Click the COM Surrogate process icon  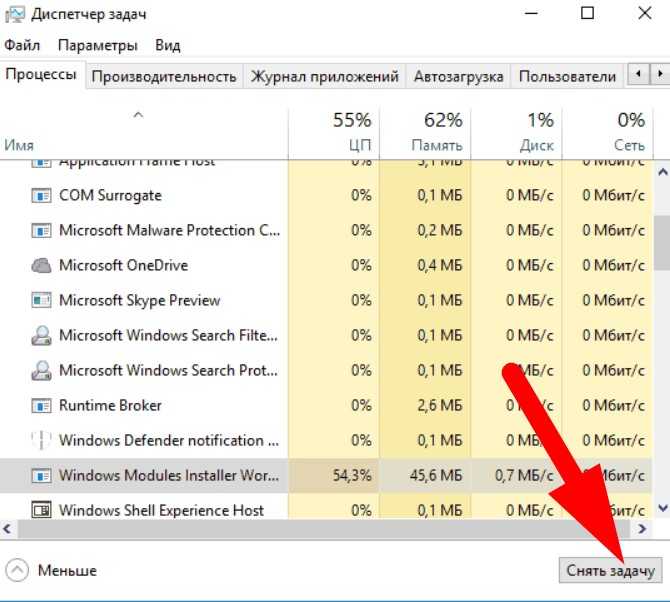click(41, 196)
